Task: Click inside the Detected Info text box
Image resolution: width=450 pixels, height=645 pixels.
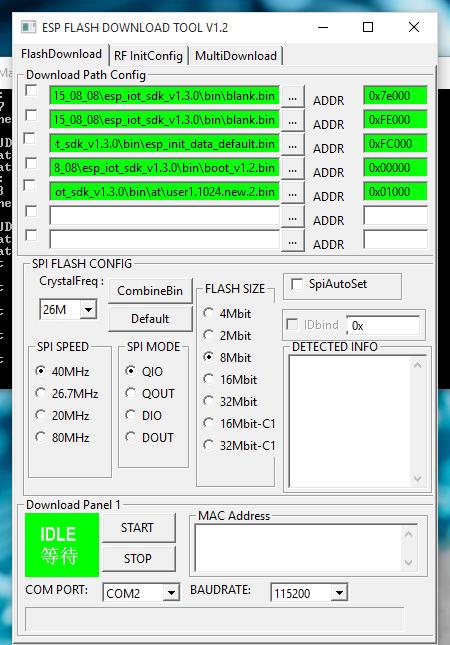Action: click(x=350, y=421)
